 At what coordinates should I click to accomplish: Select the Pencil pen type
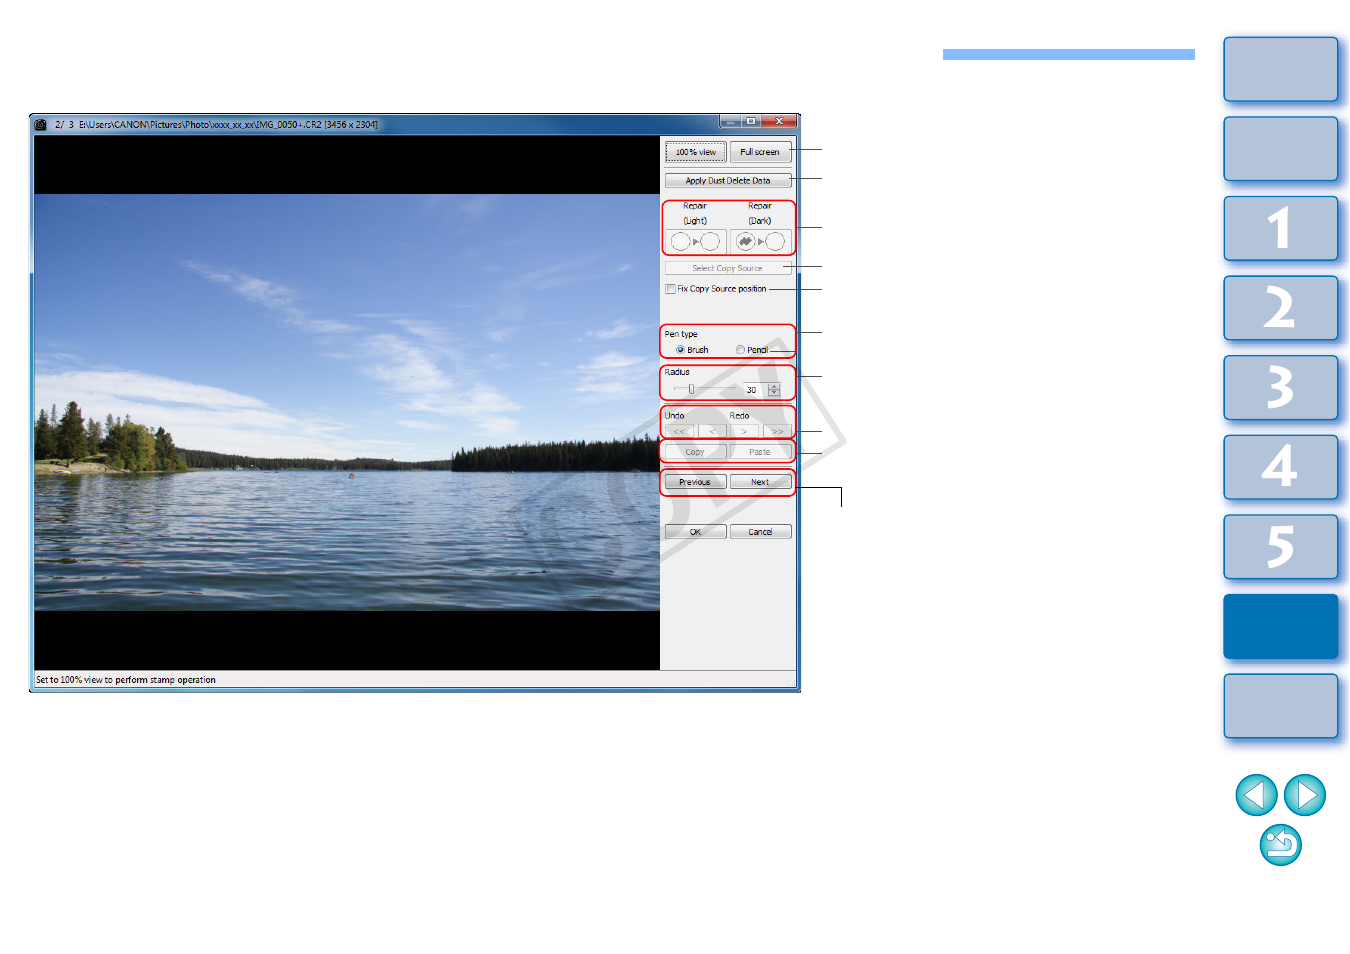(x=740, y=350)
